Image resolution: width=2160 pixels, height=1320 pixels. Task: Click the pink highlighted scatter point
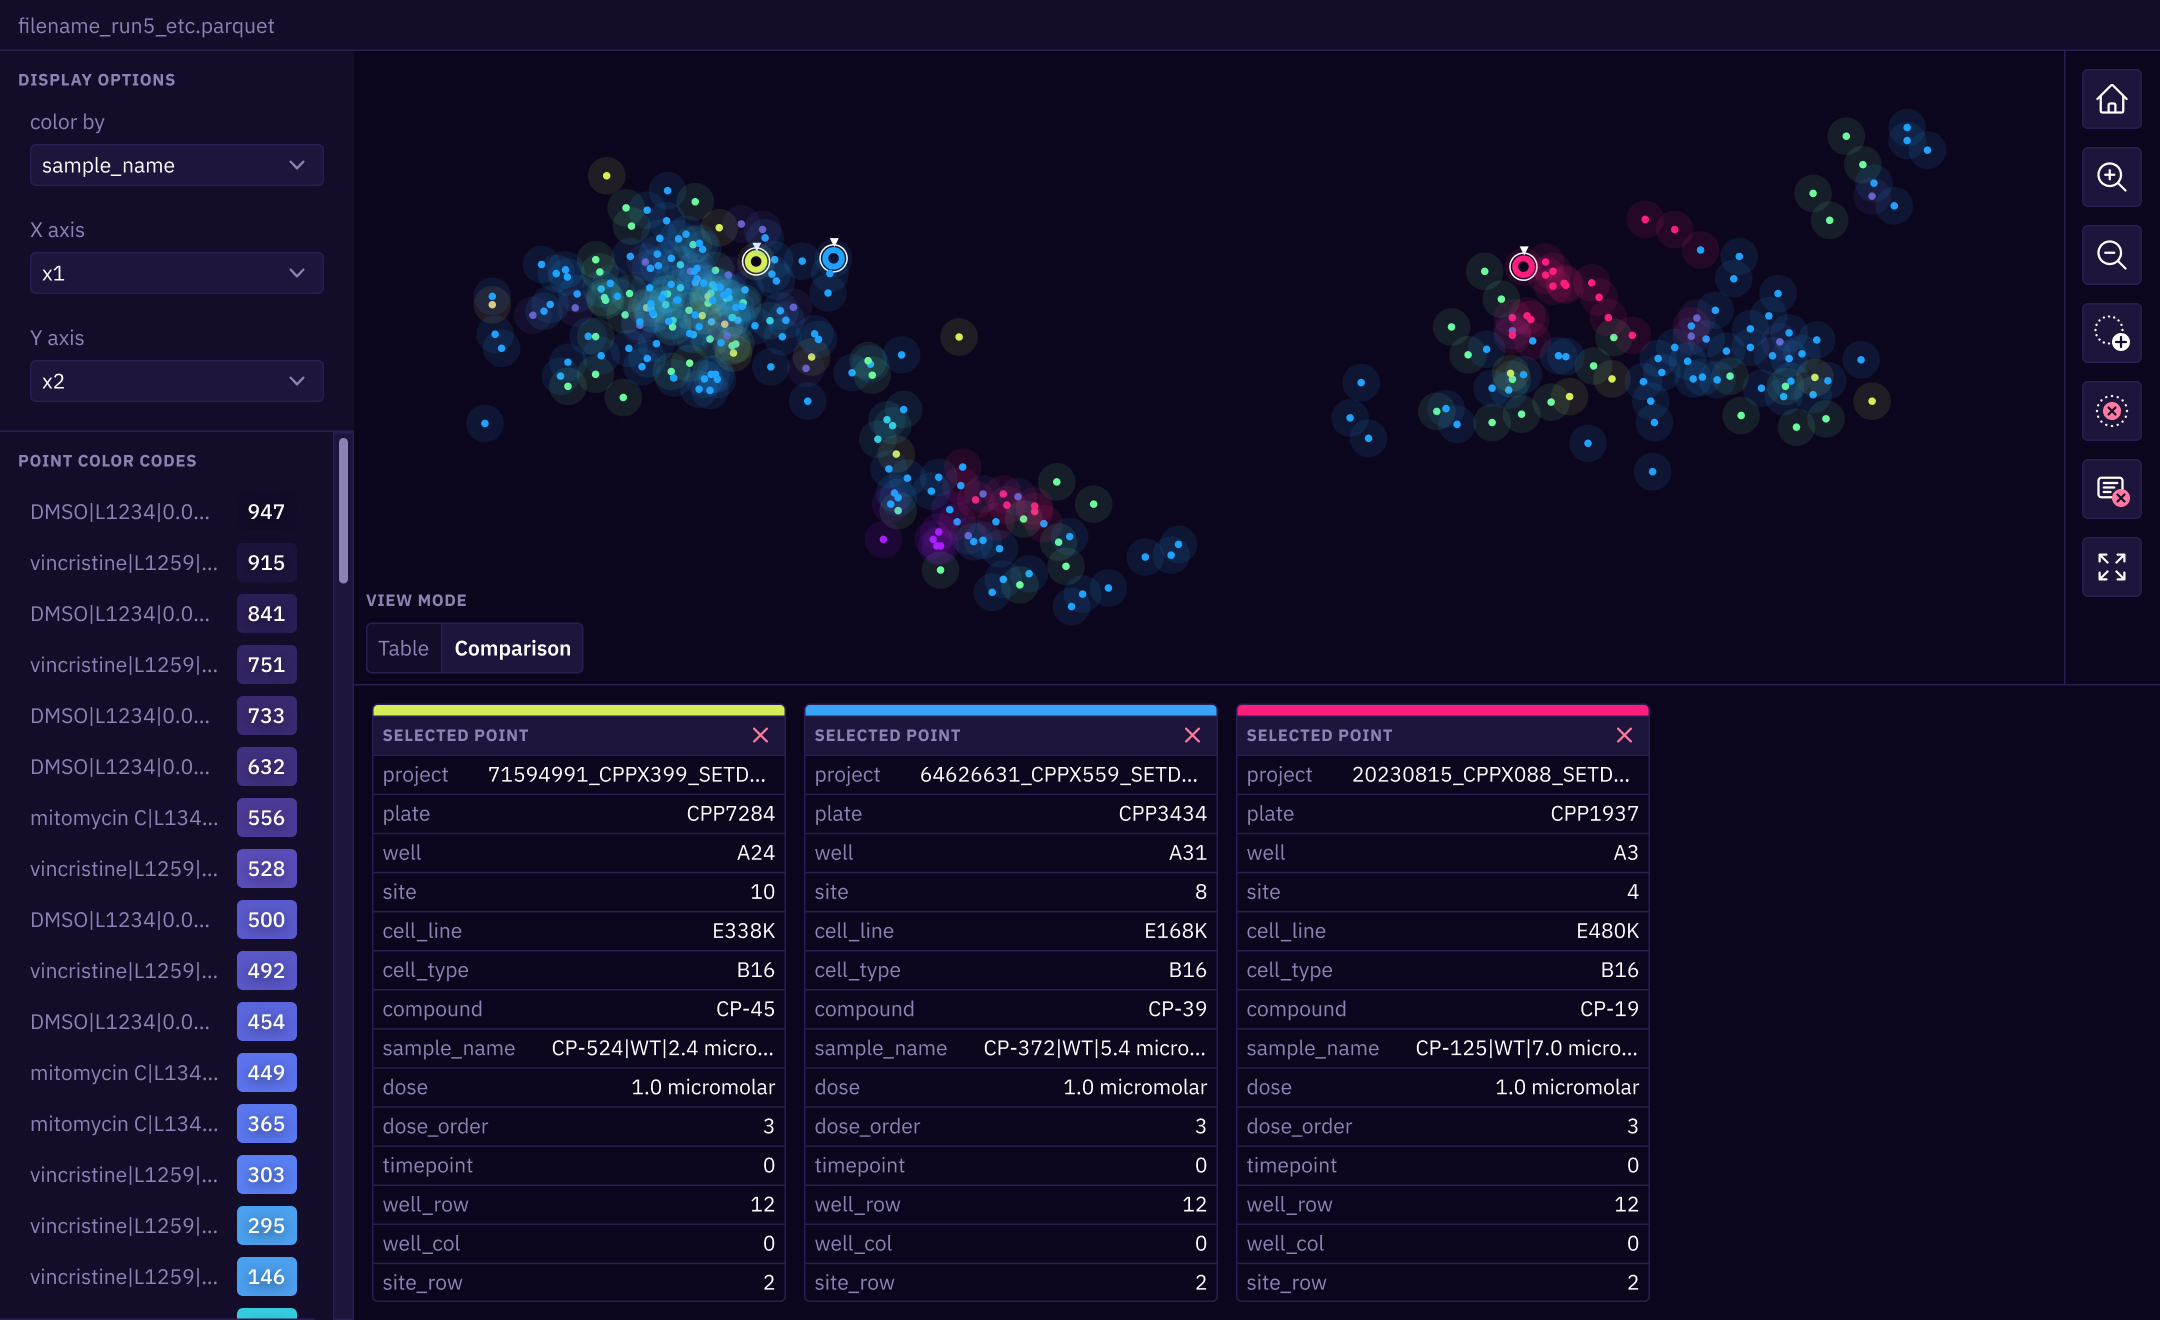(x=1522, y=267)
